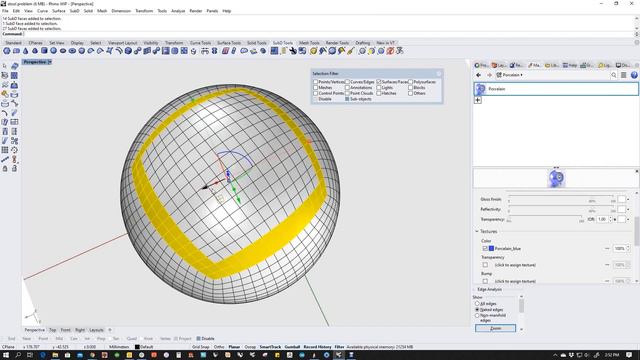
Task: Open the SubD menu
Action: [x=74, y=11]
